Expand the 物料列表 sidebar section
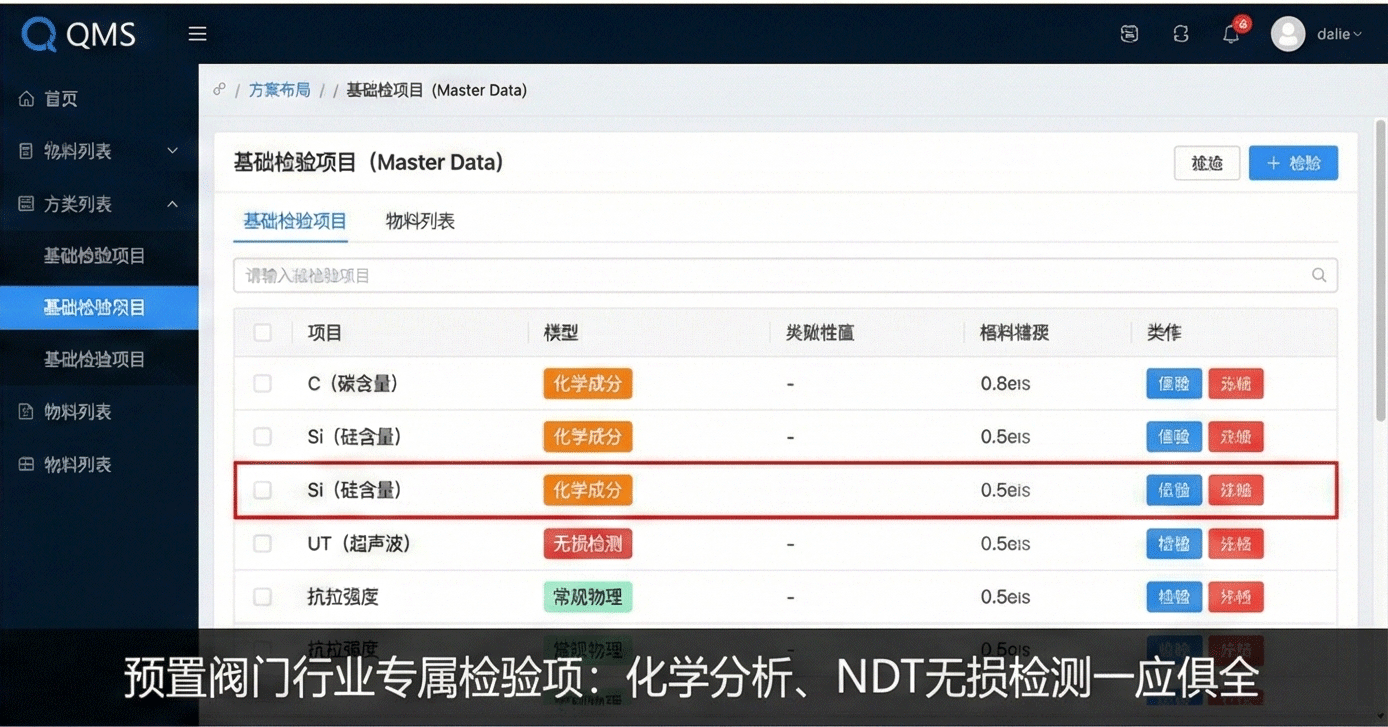The width and height of the screenshot is (1388, 727). [171, 150]
